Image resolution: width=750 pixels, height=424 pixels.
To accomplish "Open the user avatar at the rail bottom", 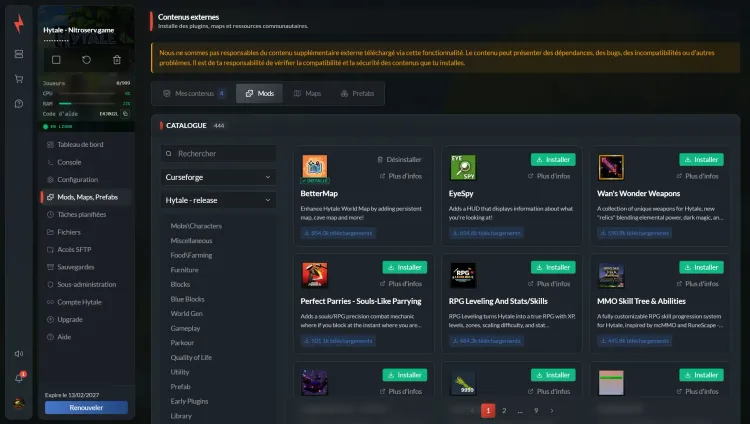I will (x=19, y=403).
